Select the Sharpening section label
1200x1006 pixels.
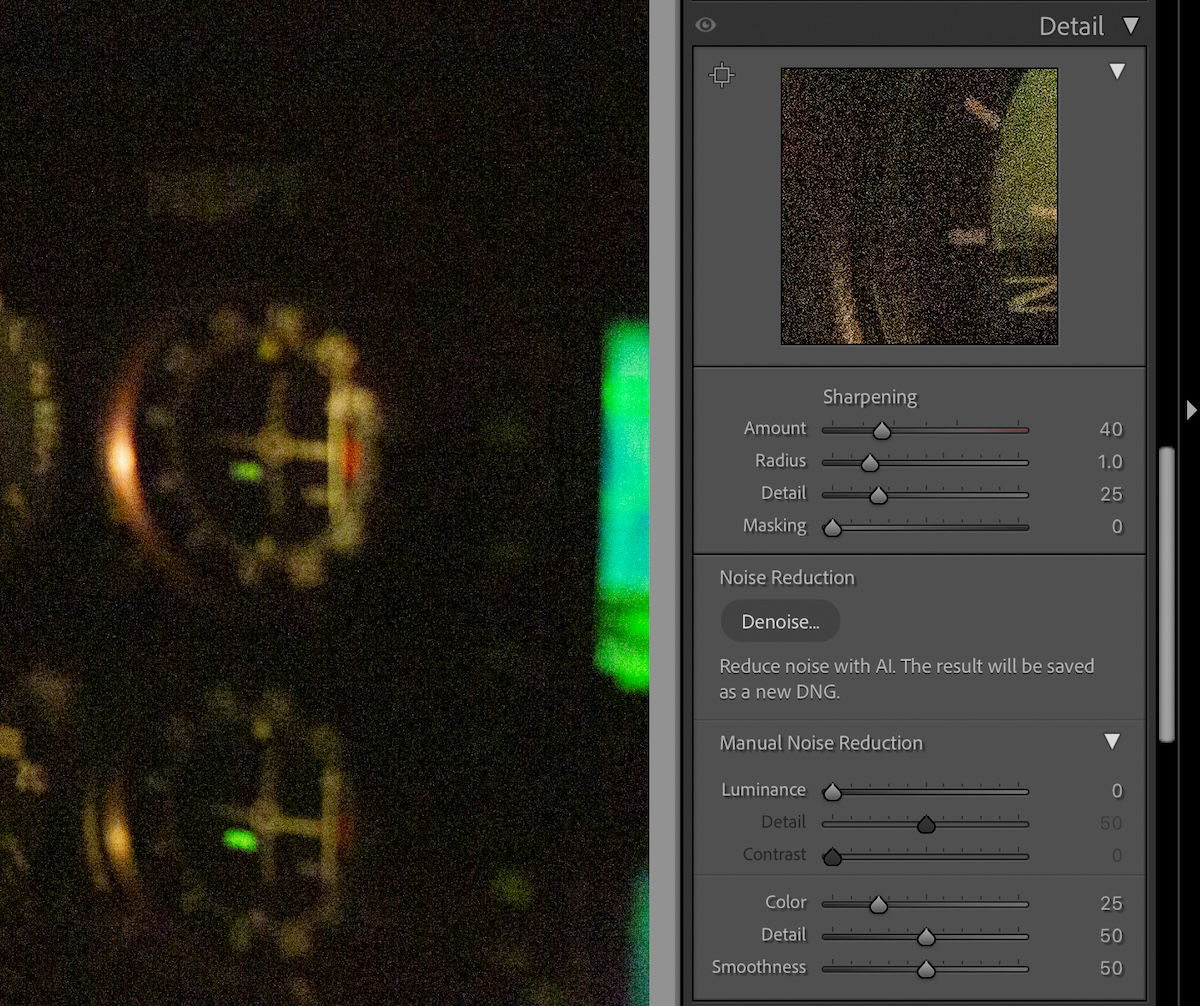(869, 397)
